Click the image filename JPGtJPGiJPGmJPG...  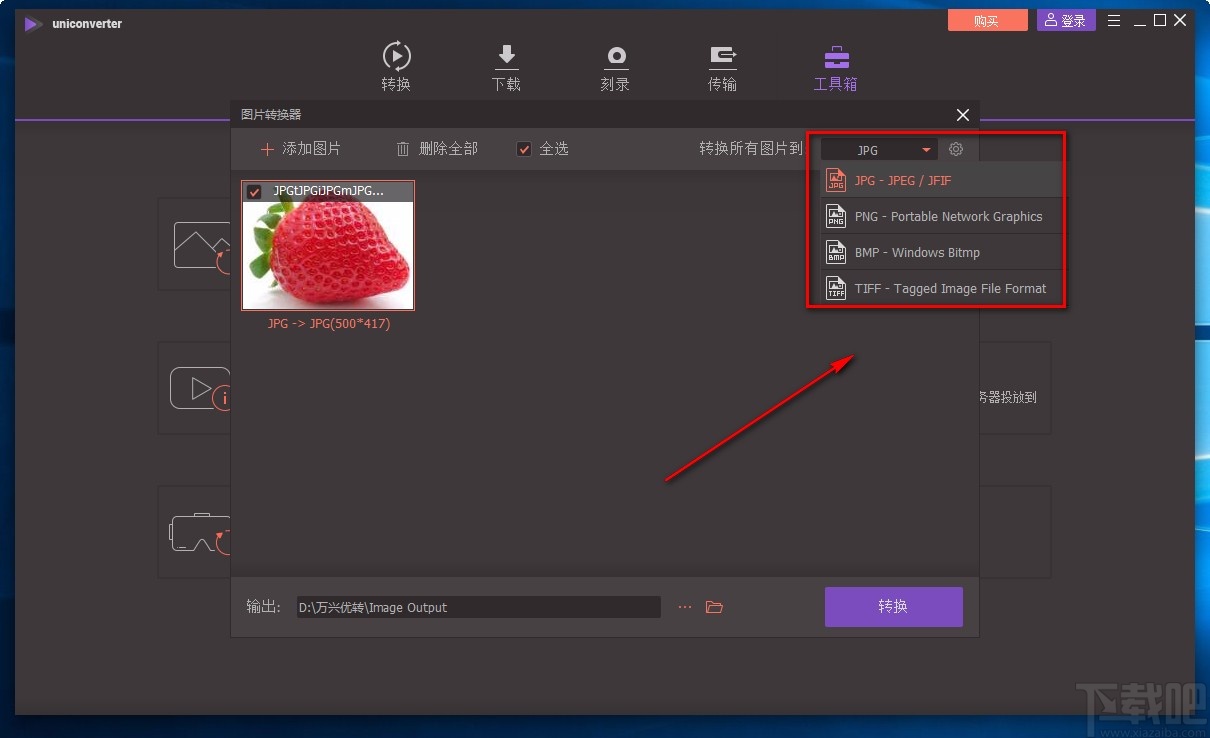point(328,191)
